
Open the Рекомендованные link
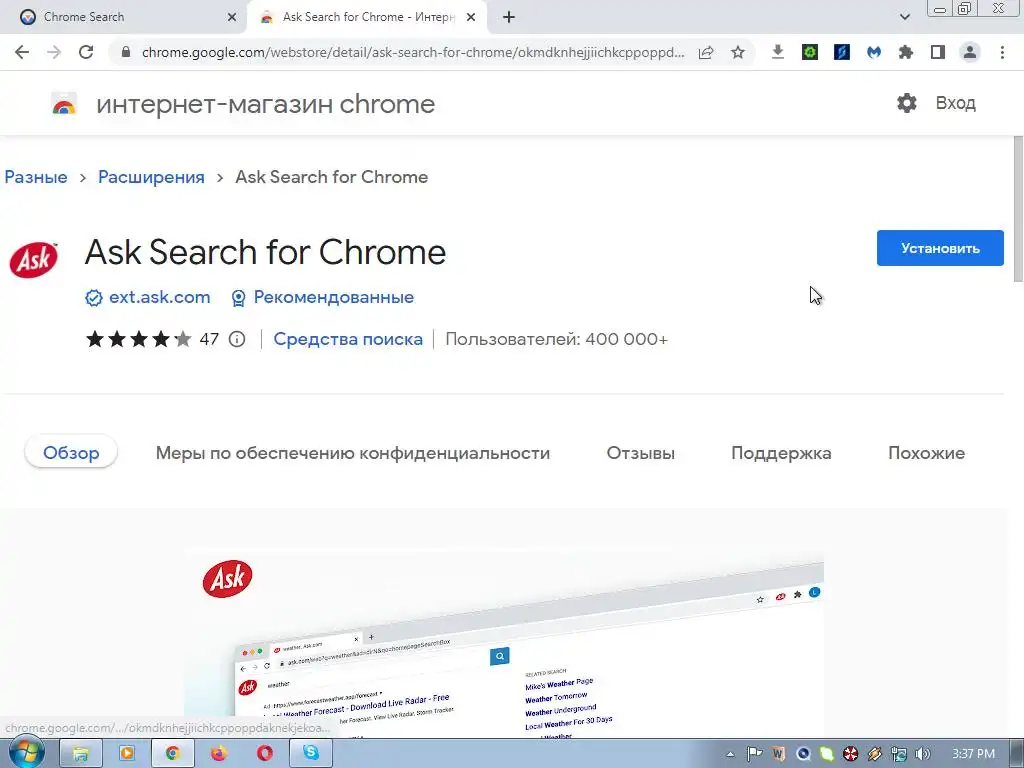point(334,297)
